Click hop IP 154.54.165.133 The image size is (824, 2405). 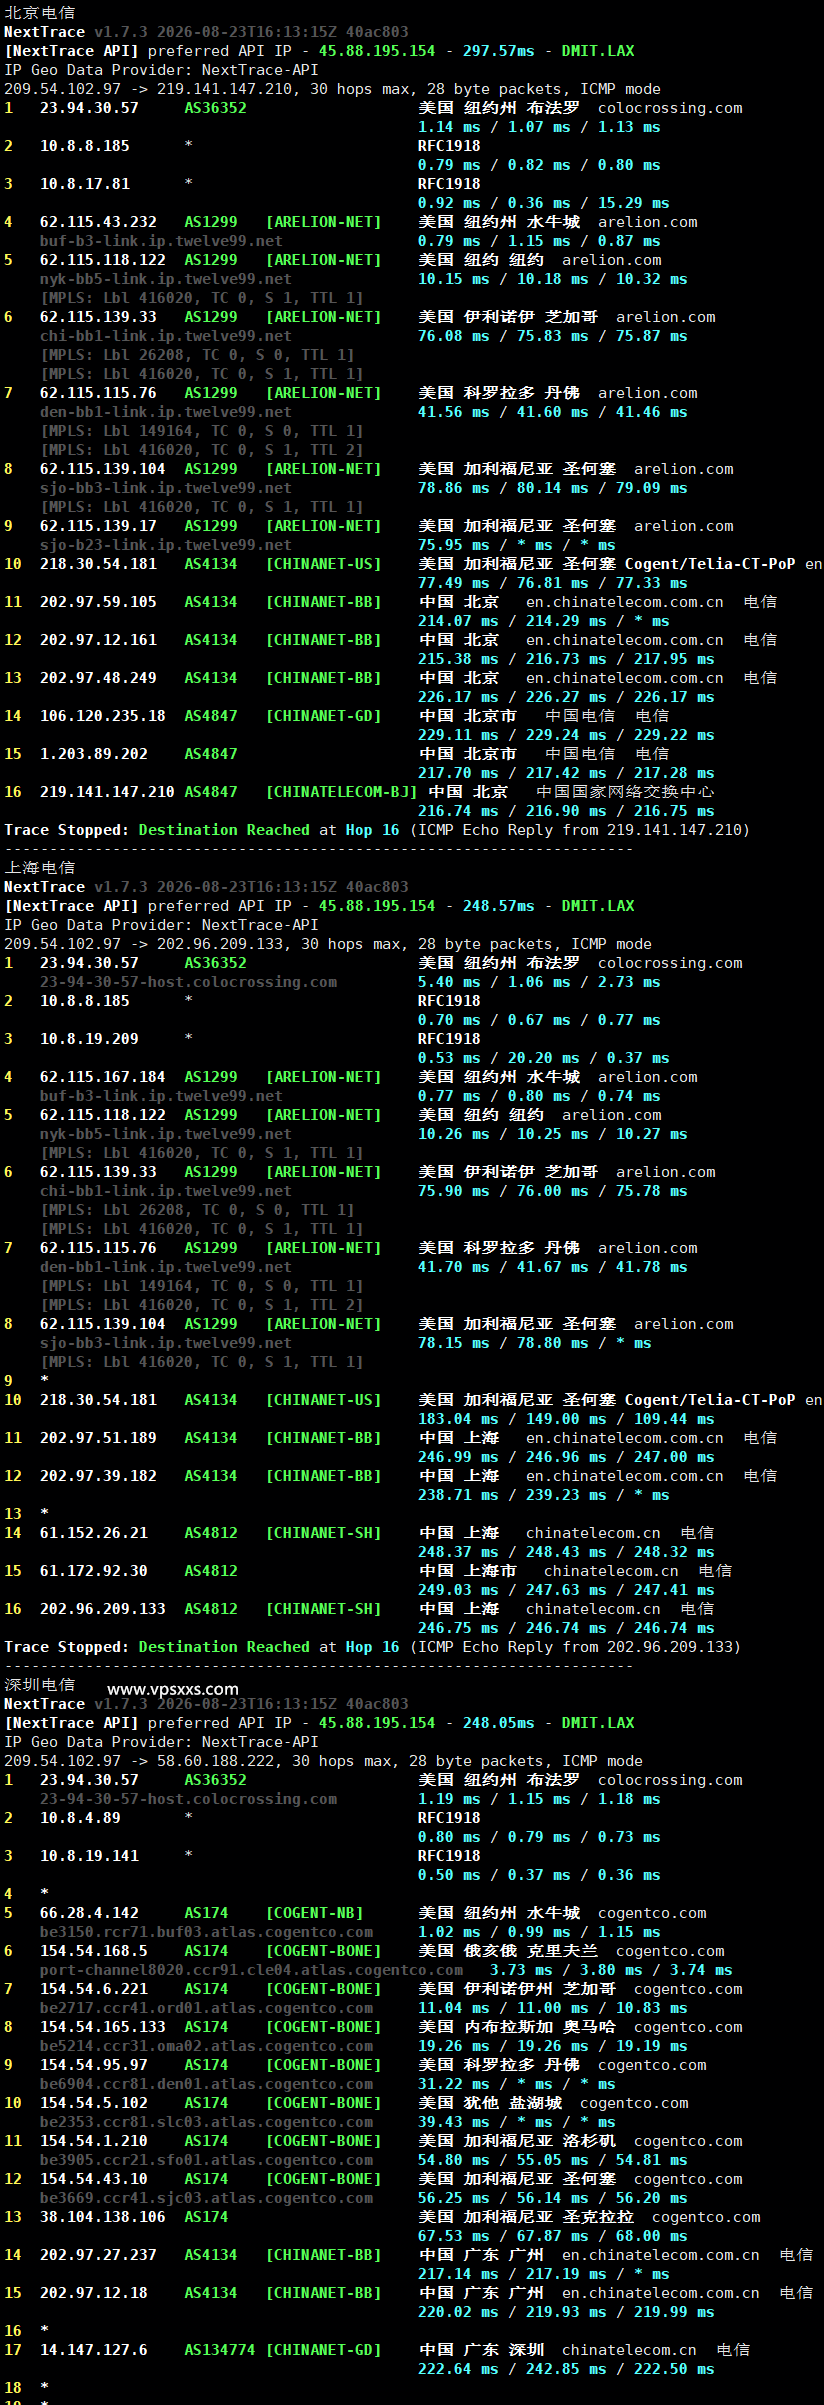pos(103,2027)
